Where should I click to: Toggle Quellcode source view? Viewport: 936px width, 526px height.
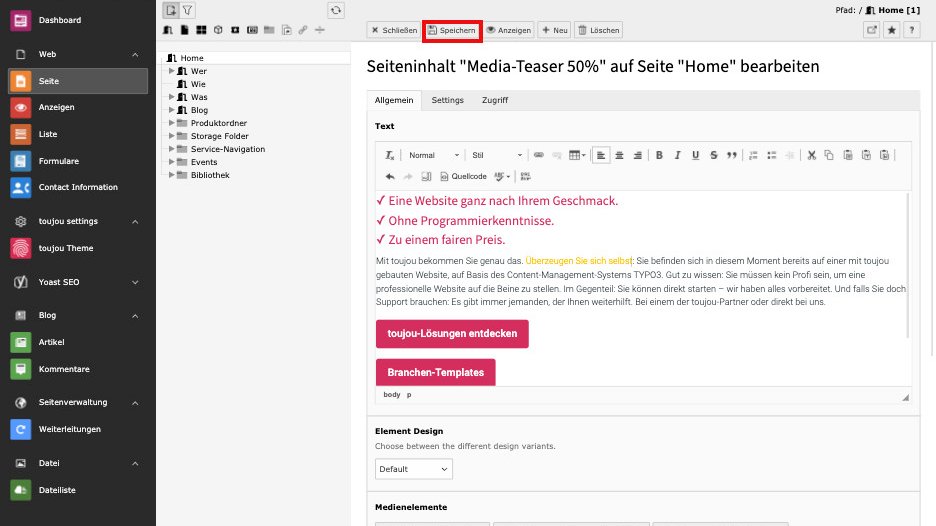463,176
